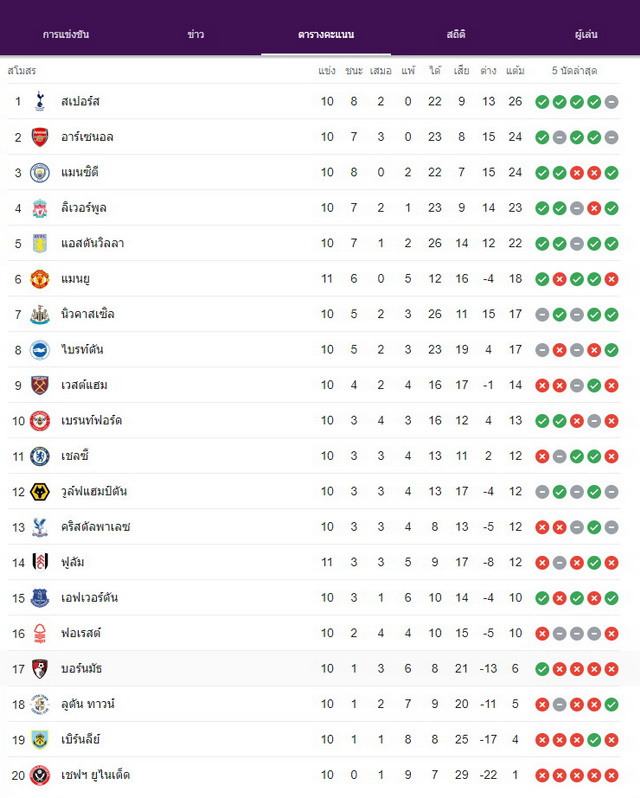
Task: Select the ผู้เล่น (players) tab
Action: (586, 35)
